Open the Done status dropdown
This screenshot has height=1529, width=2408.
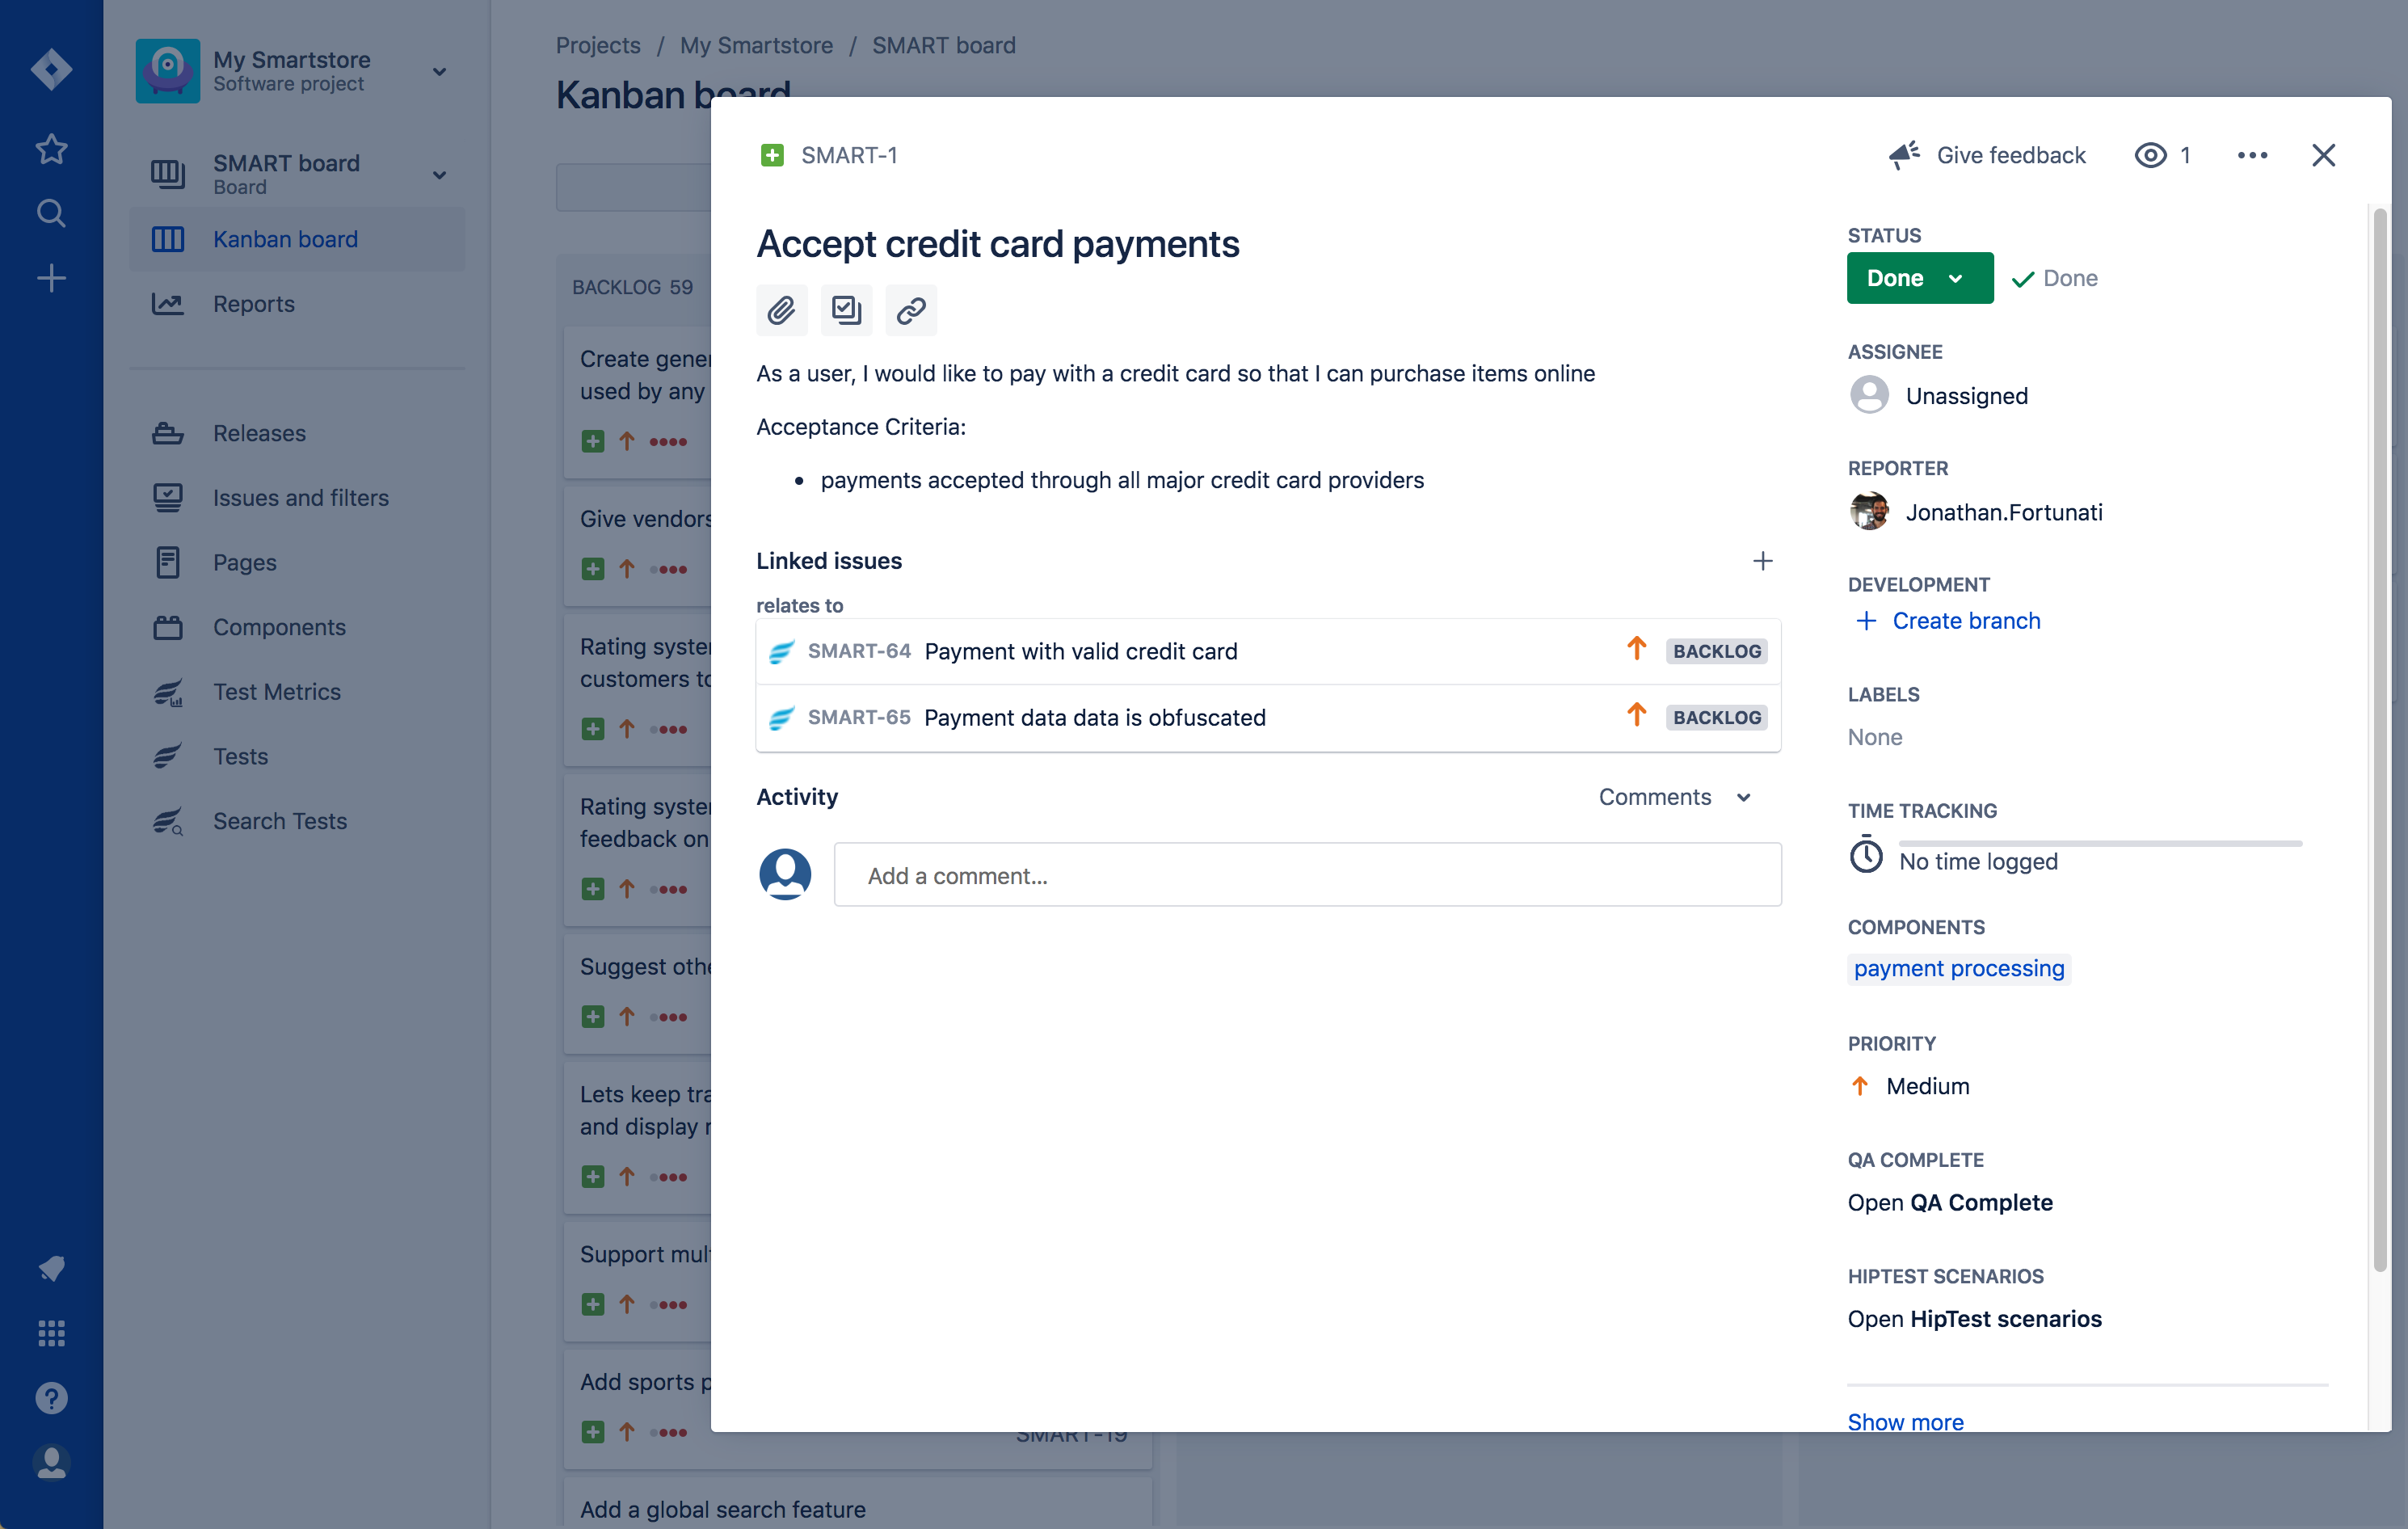[1918, 278]
